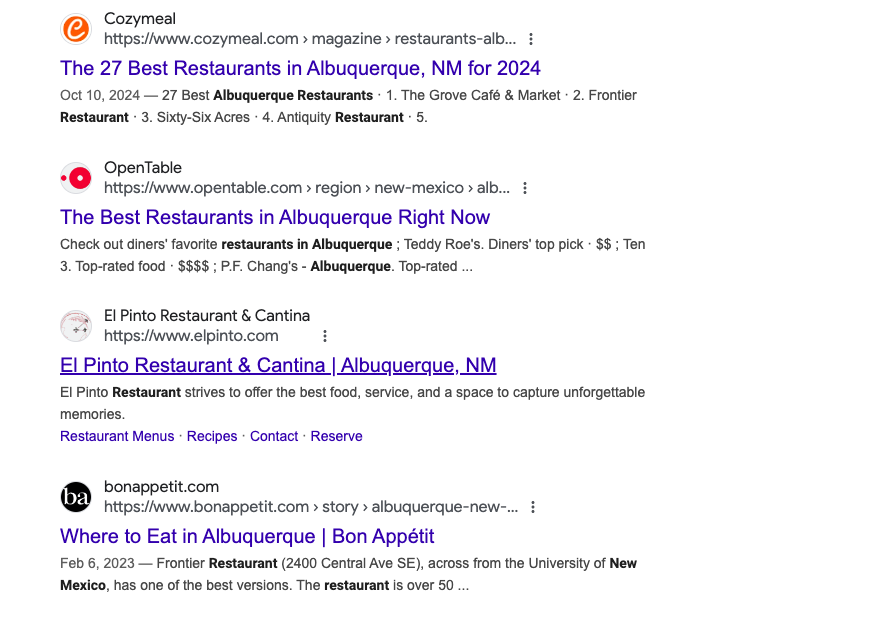Click the OpenTable site name
The width and height of the screenshot is (888, 631).
click(x=143, y=168)
